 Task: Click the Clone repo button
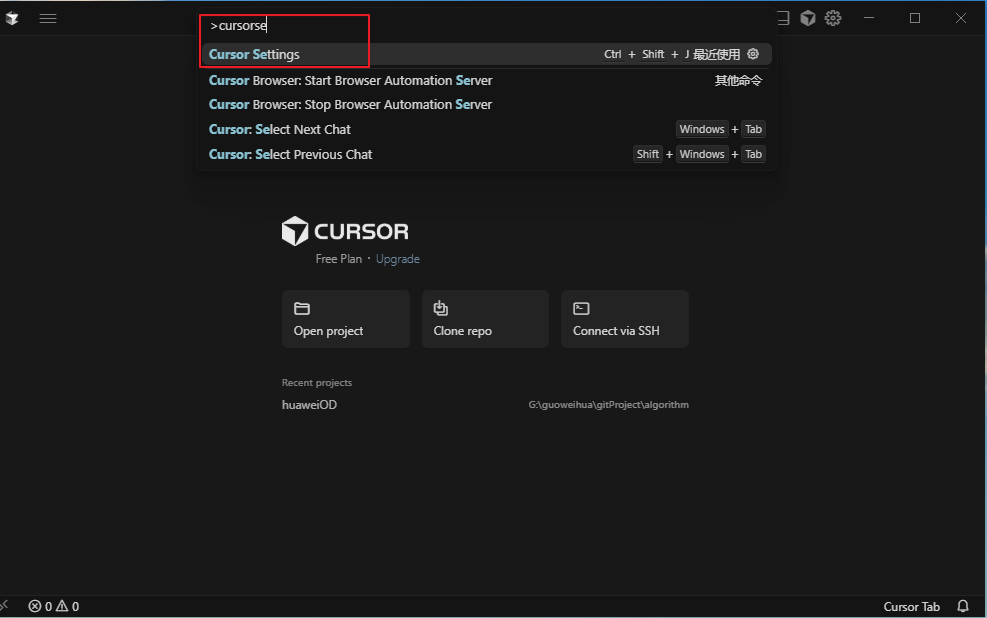pos(485,319)
